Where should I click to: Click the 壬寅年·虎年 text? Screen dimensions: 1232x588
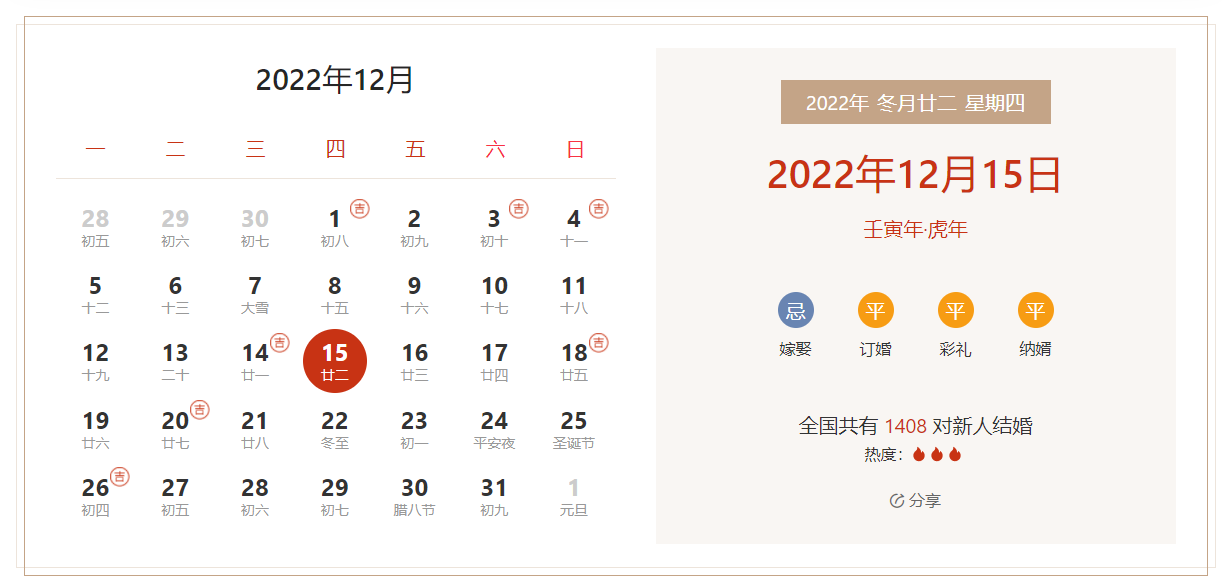pos(916,230)
